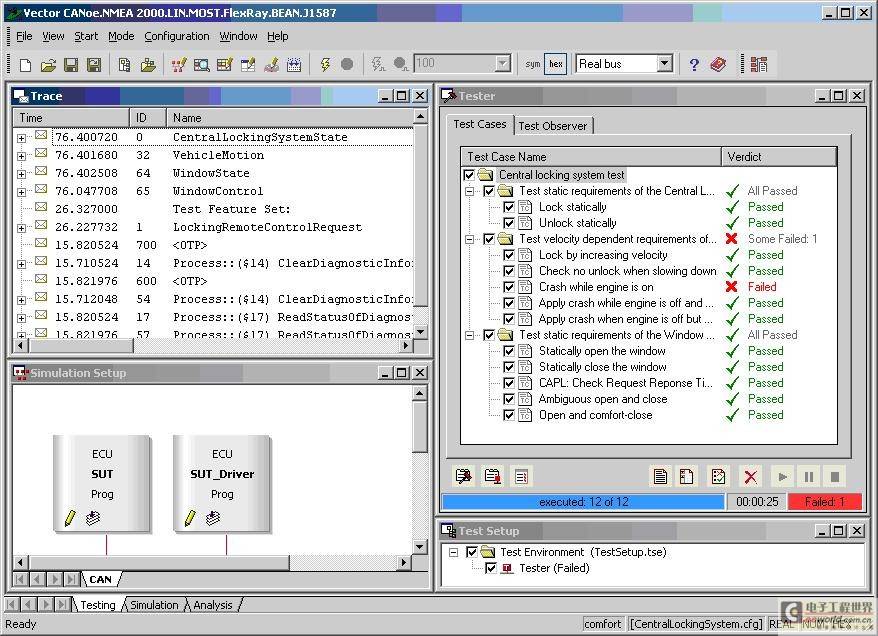878x636 pixels.
Task: Open the disabled 100 value dropdown
Action: tap(503, 64)
